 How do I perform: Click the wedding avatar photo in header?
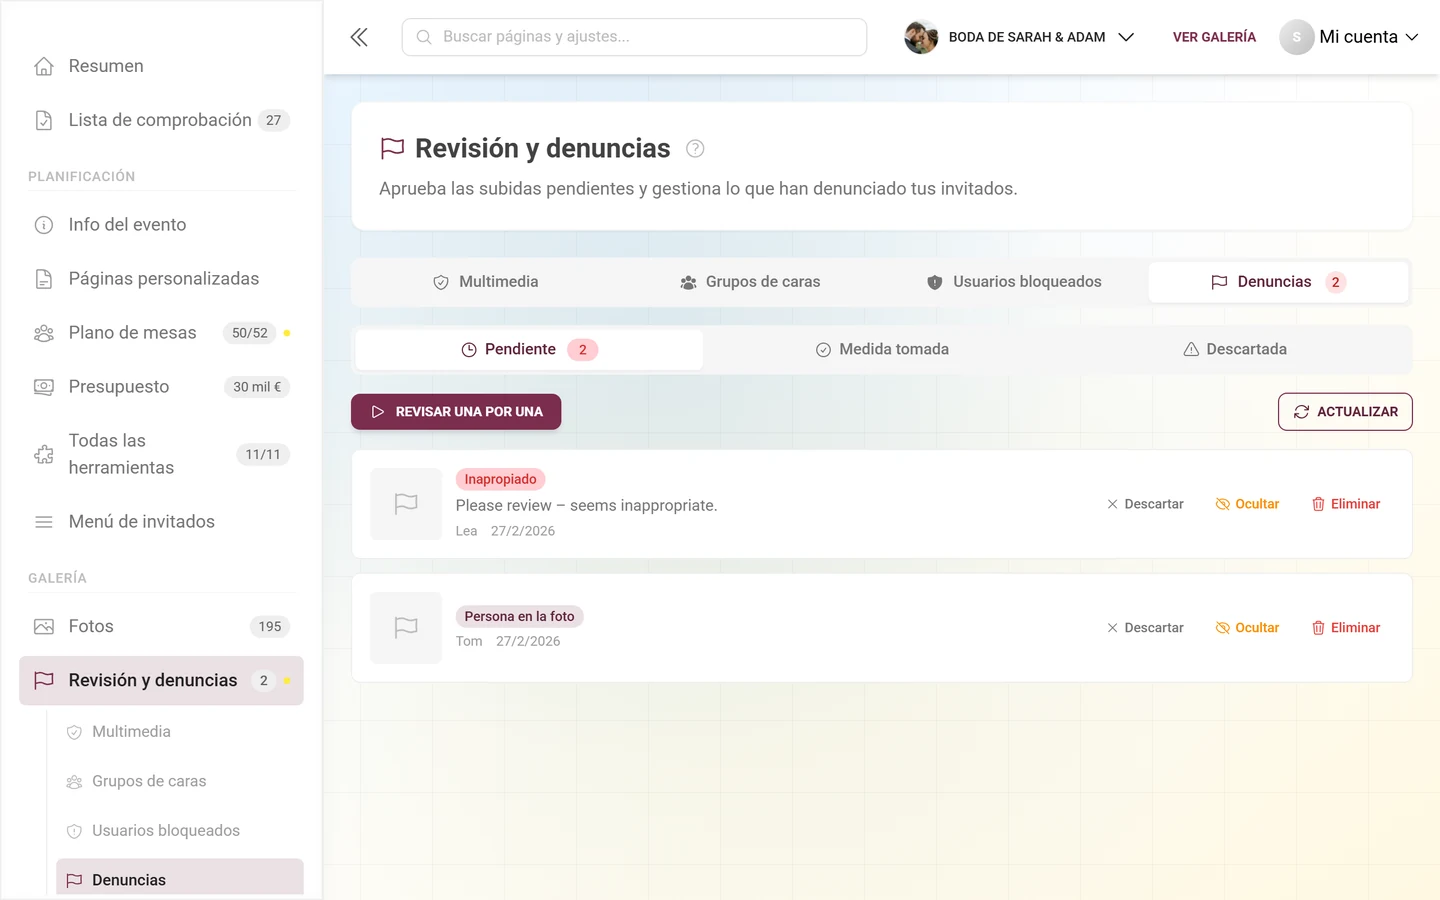(921, 37)
